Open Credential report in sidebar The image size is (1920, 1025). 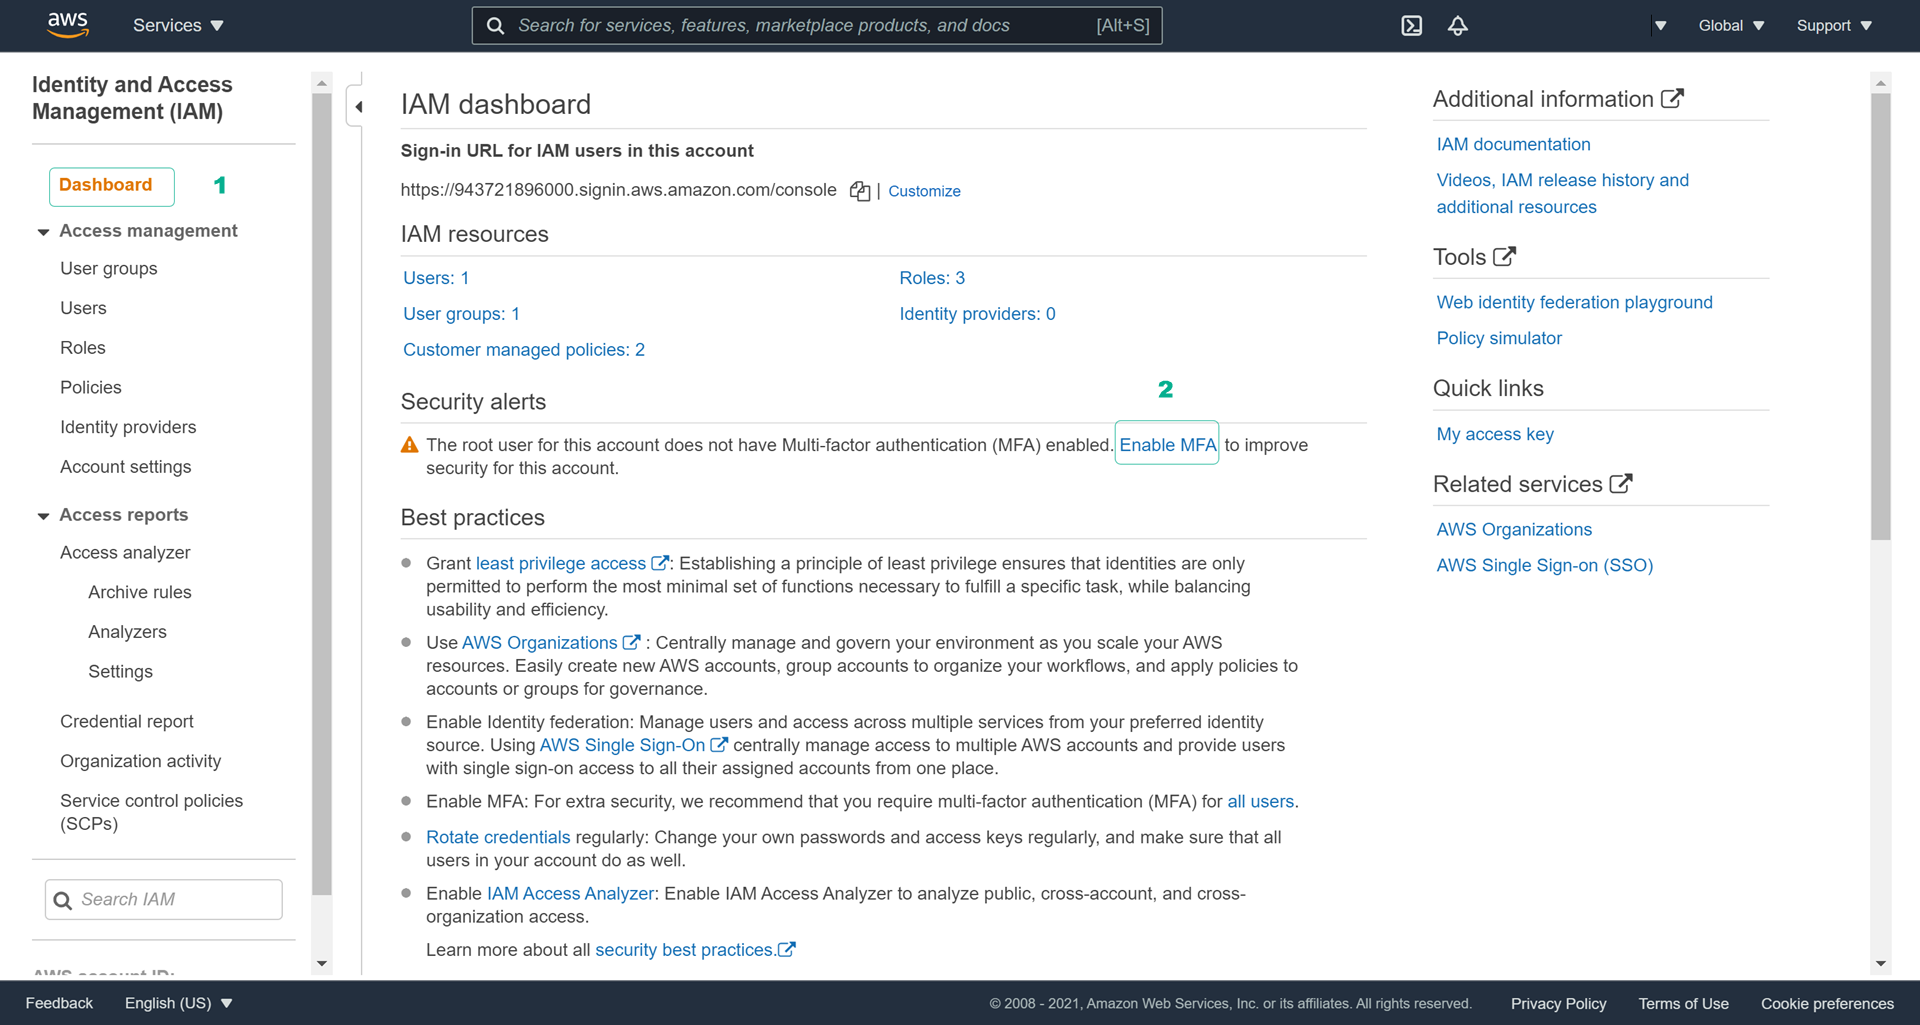126,721
